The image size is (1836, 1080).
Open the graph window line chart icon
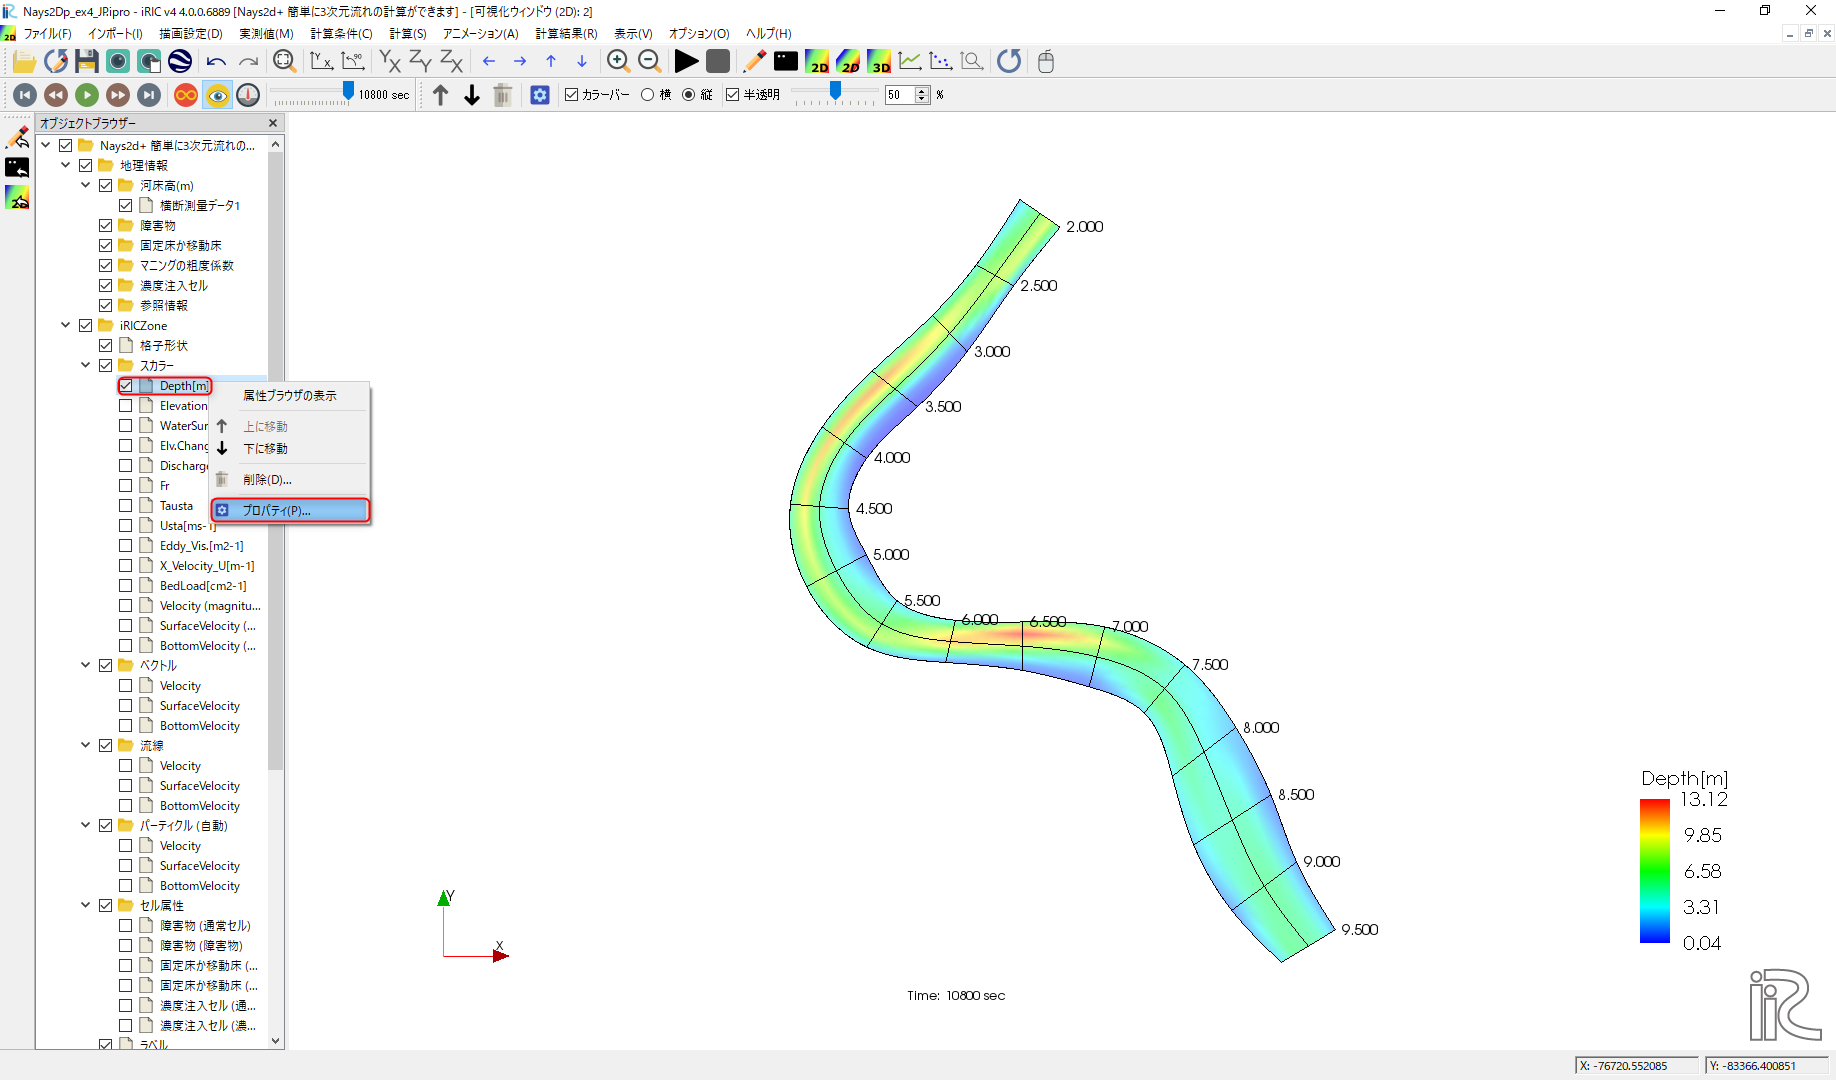(910, 62)
